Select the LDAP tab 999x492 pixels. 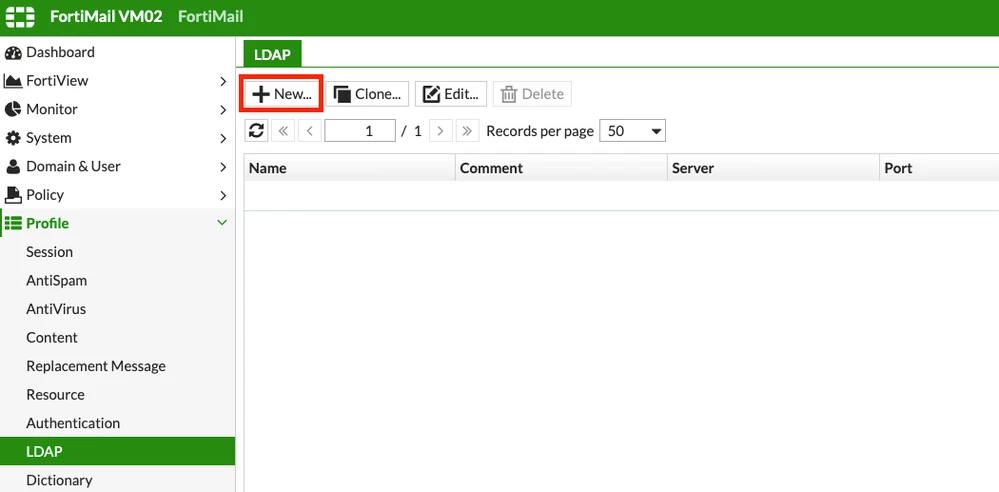273,54
